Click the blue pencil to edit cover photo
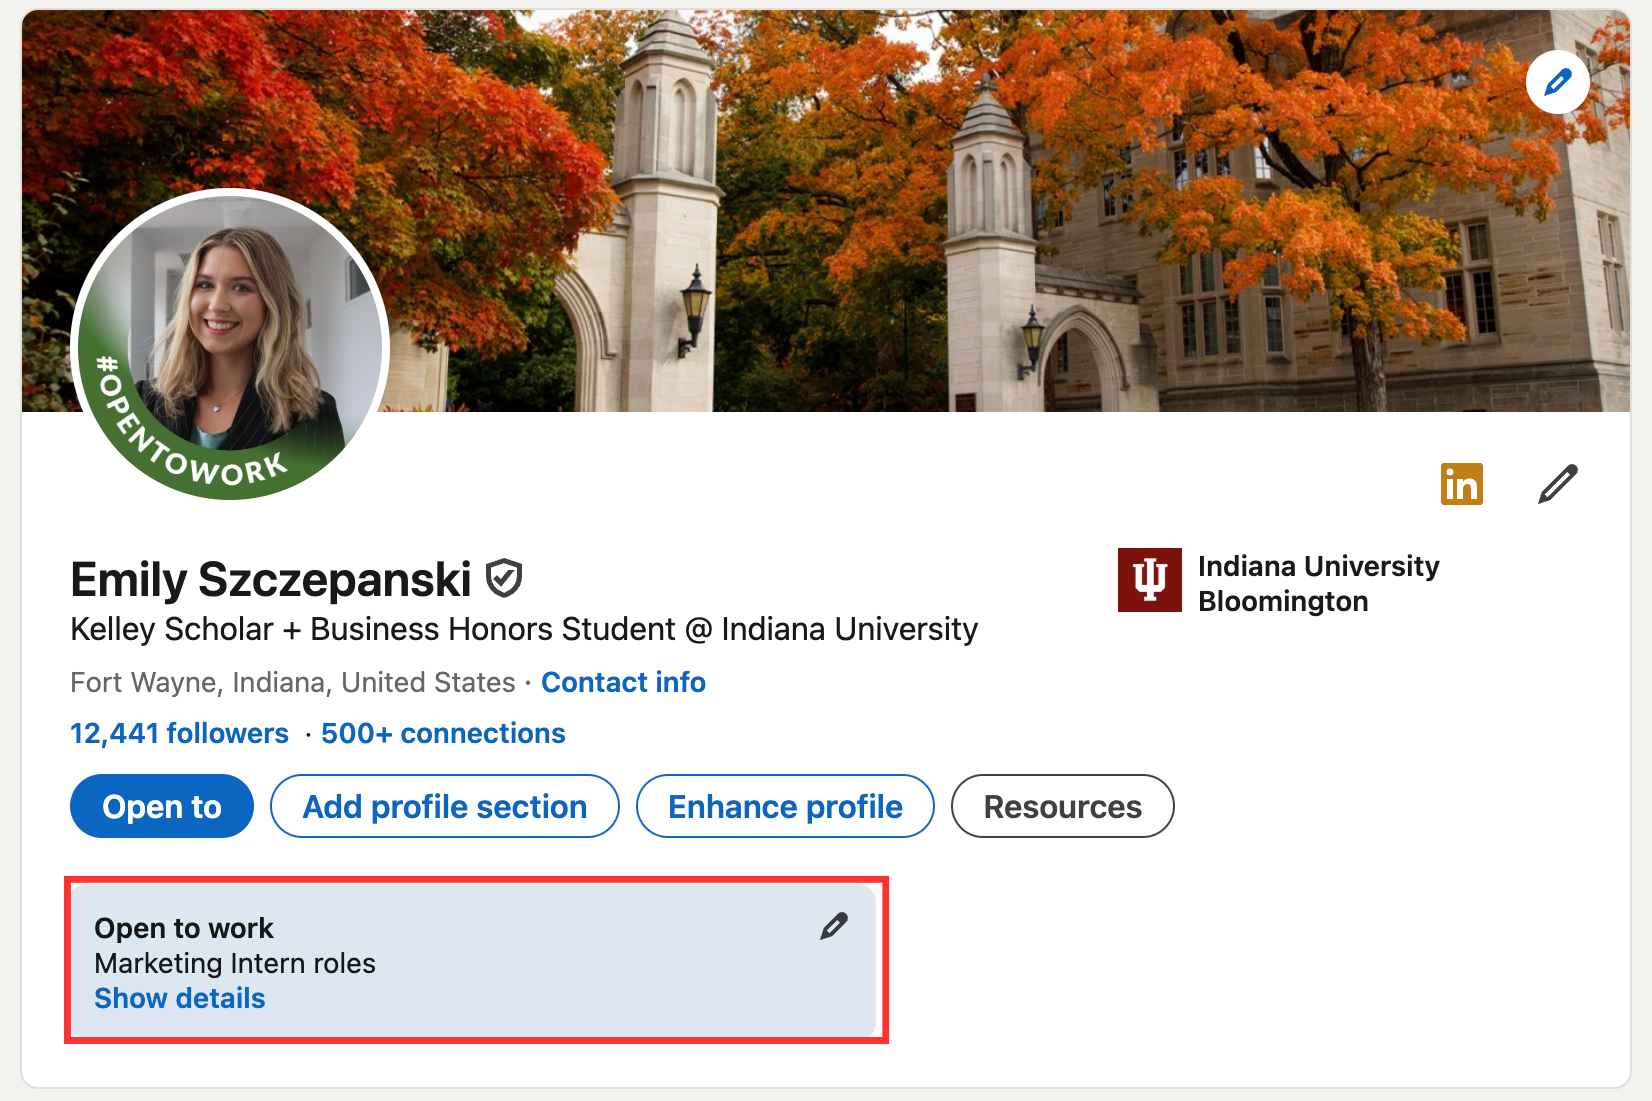This screenshot has width=1652, height=1101. [1557, 82]
